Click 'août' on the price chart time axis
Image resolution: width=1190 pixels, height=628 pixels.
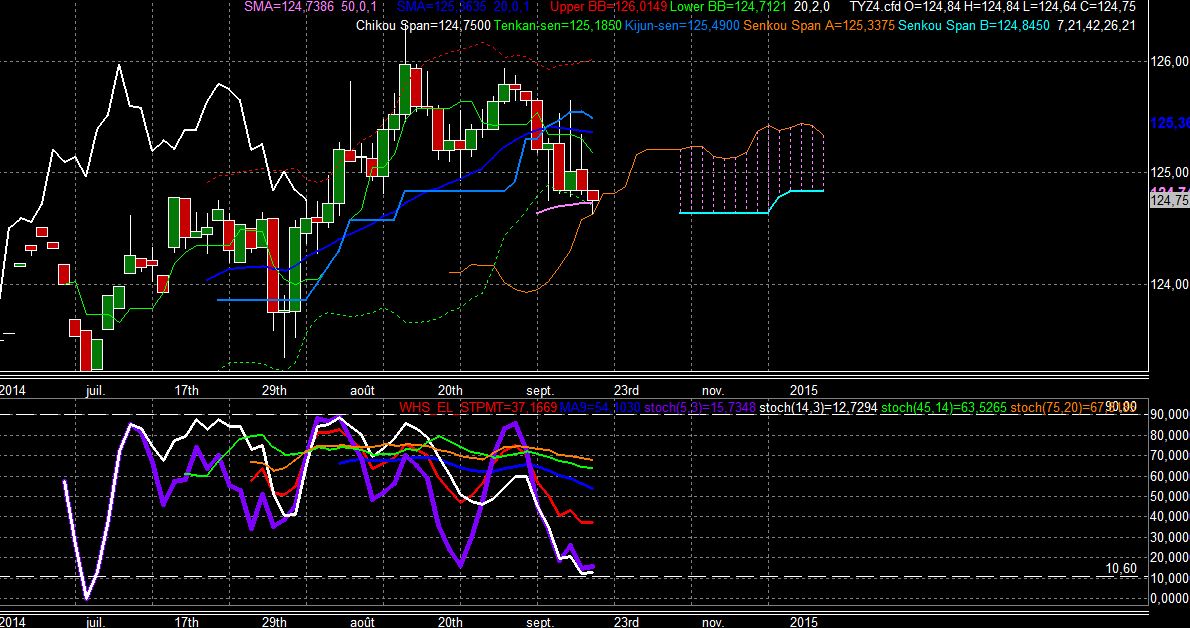pyautogui.click(x=362, y=390)
